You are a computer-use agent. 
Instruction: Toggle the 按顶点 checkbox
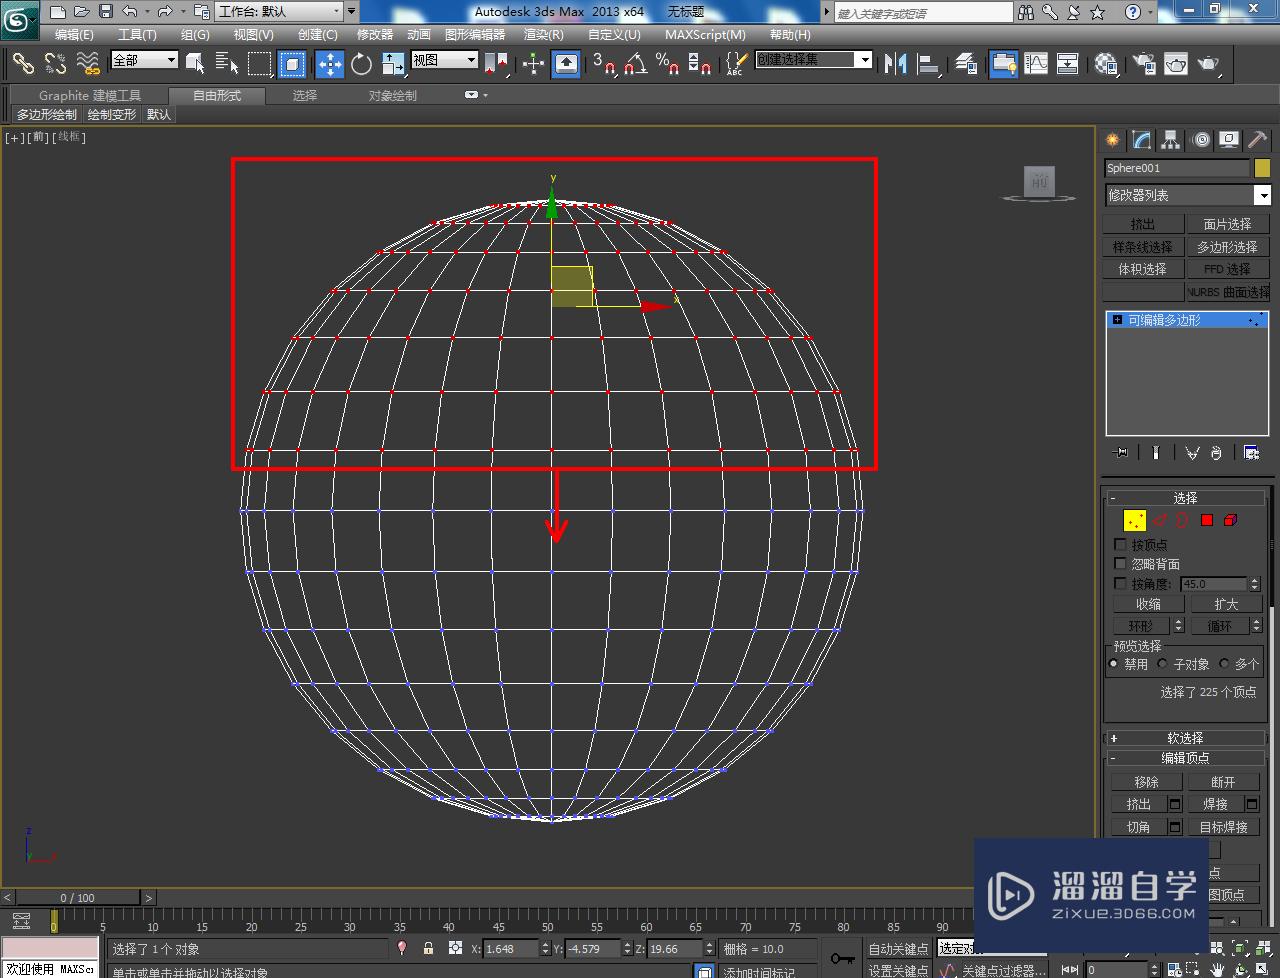pyautogui.click(x=1120, y=545)
